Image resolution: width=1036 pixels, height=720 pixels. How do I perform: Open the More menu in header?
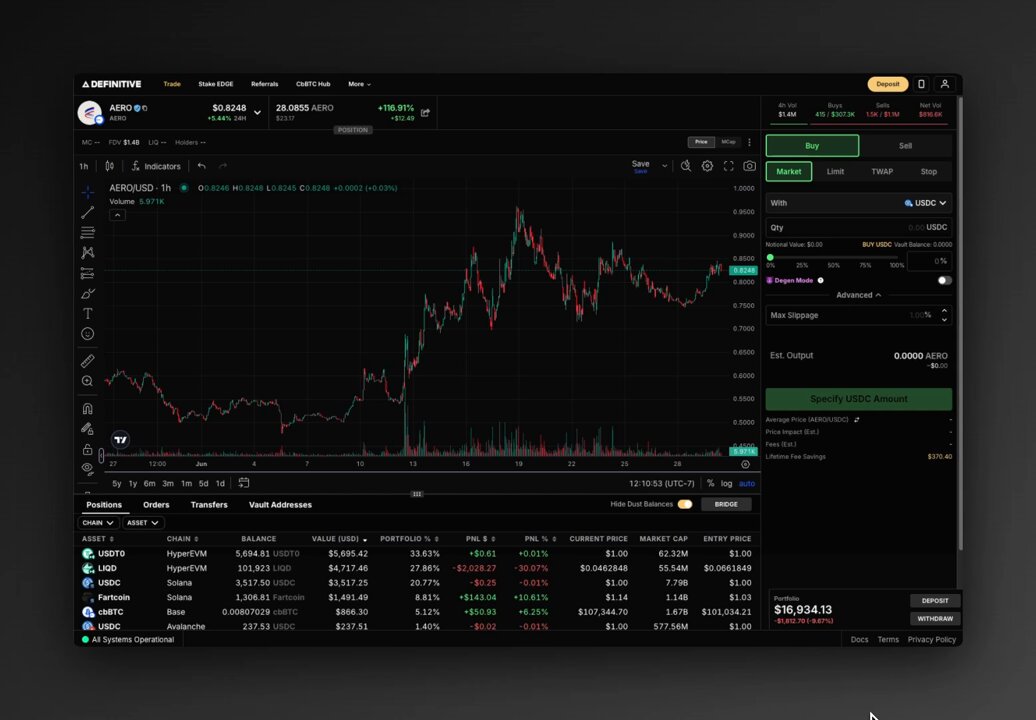(359, 84)
